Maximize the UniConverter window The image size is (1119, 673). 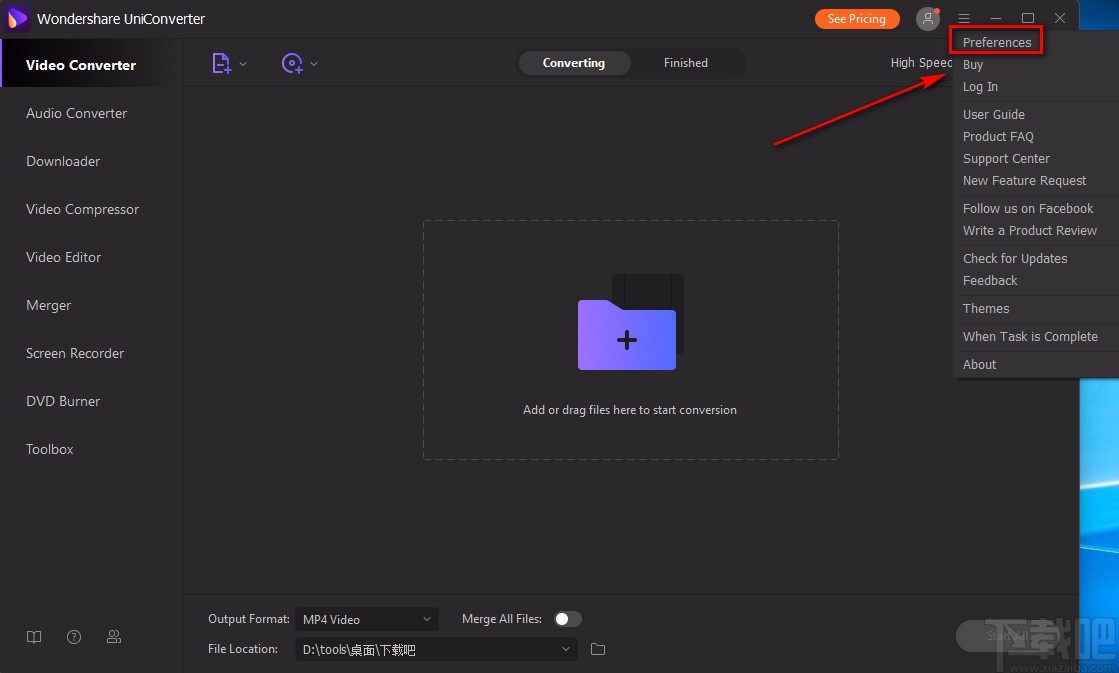pos(1028,19)
